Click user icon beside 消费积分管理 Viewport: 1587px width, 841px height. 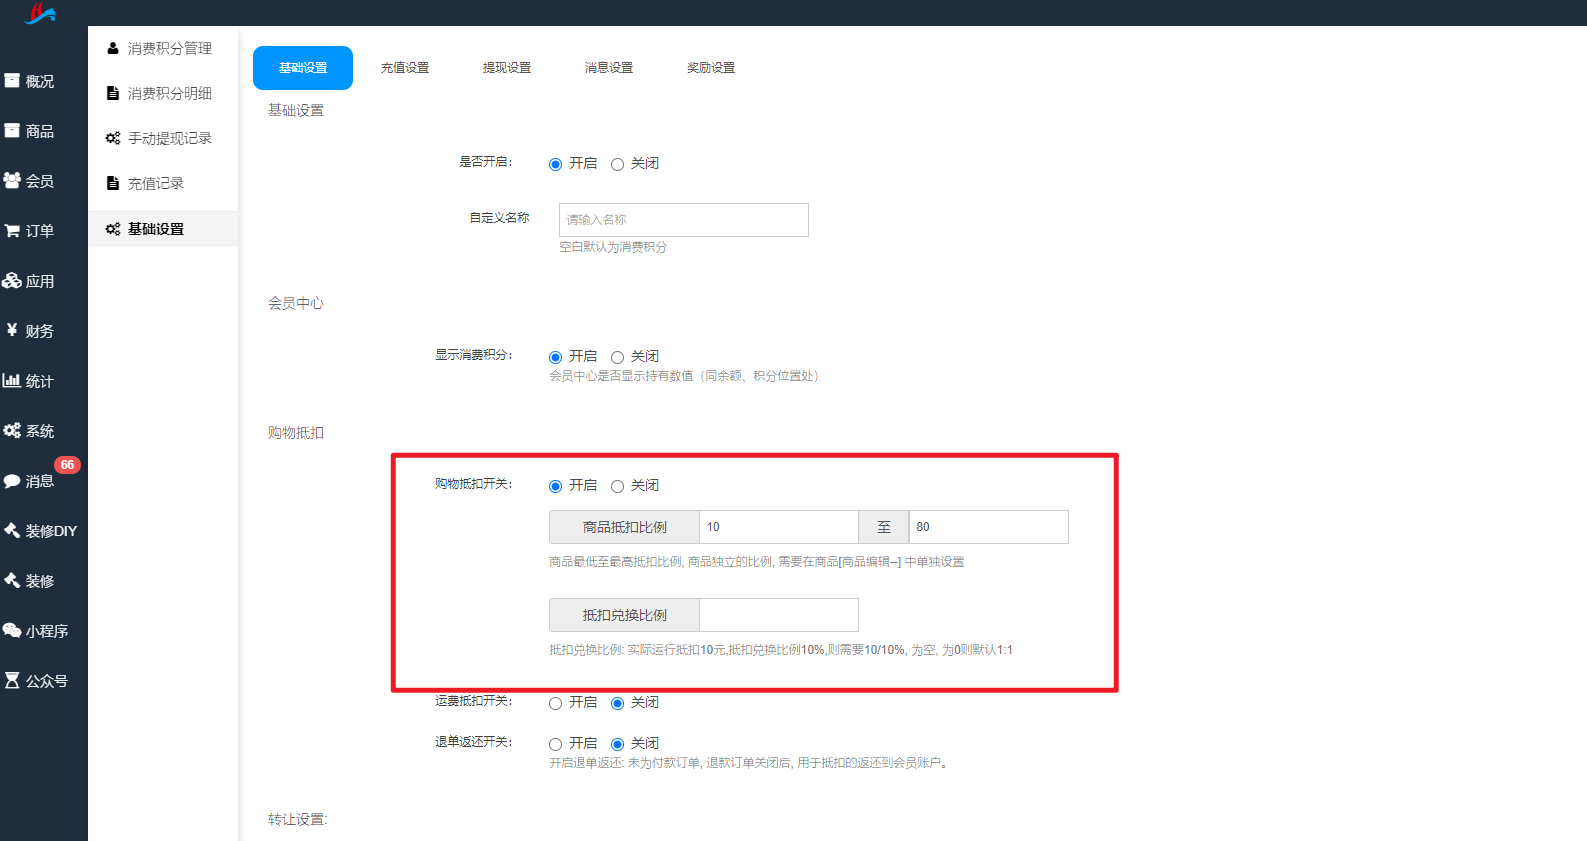pos(113,48)
